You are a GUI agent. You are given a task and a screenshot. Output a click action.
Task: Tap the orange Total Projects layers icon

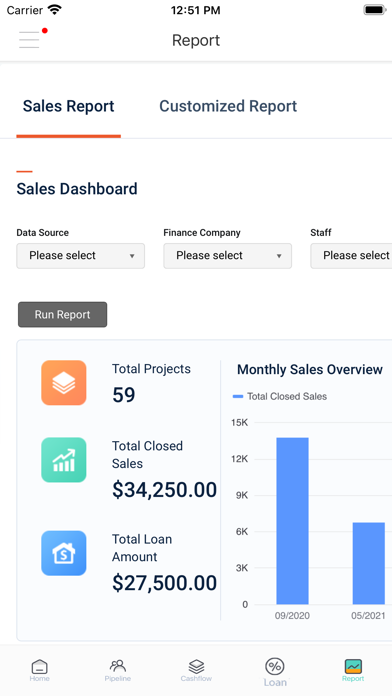coord(64,383)
